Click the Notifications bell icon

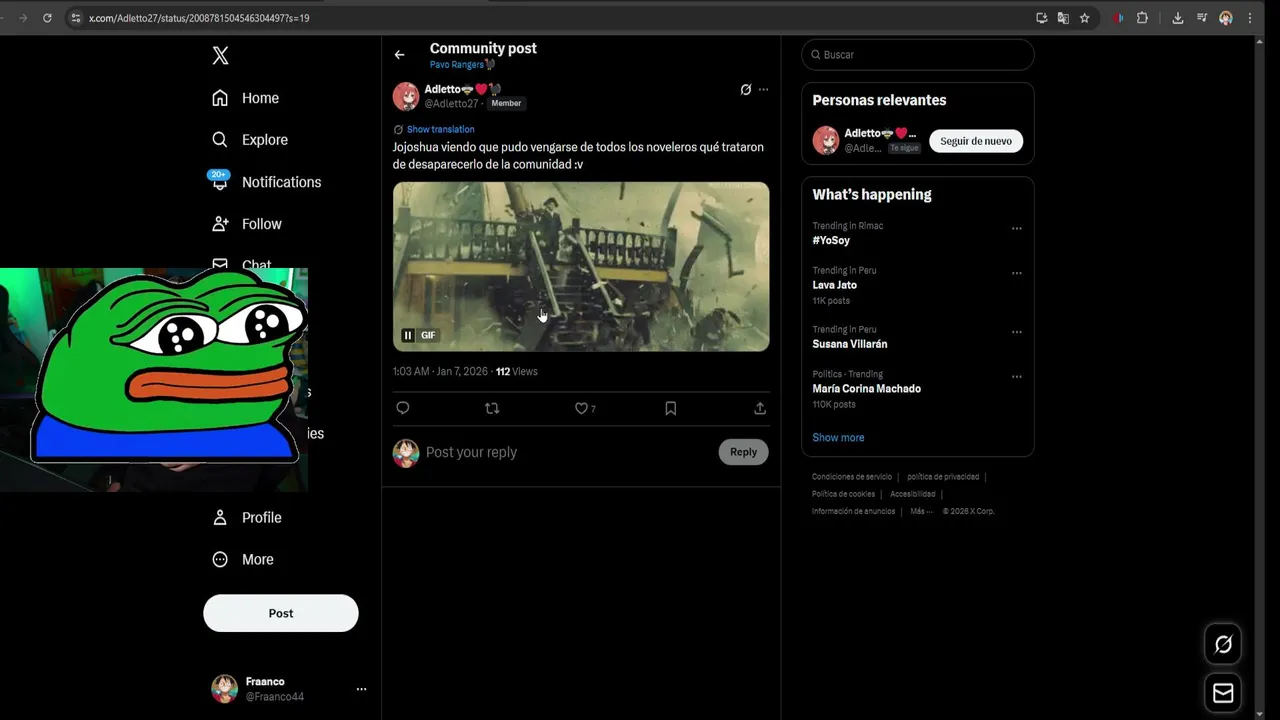[220, 183]
